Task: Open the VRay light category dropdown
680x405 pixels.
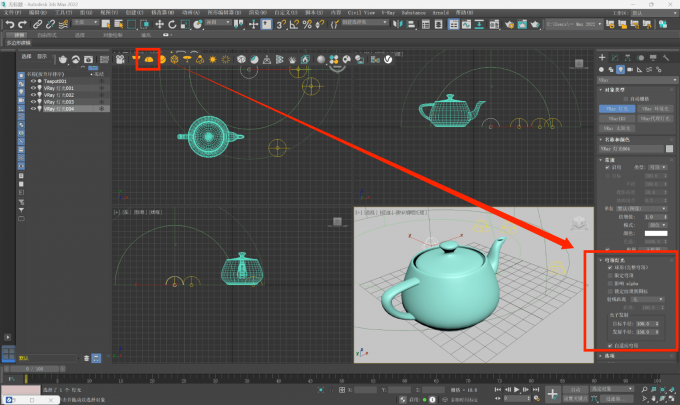Action: 637,80
